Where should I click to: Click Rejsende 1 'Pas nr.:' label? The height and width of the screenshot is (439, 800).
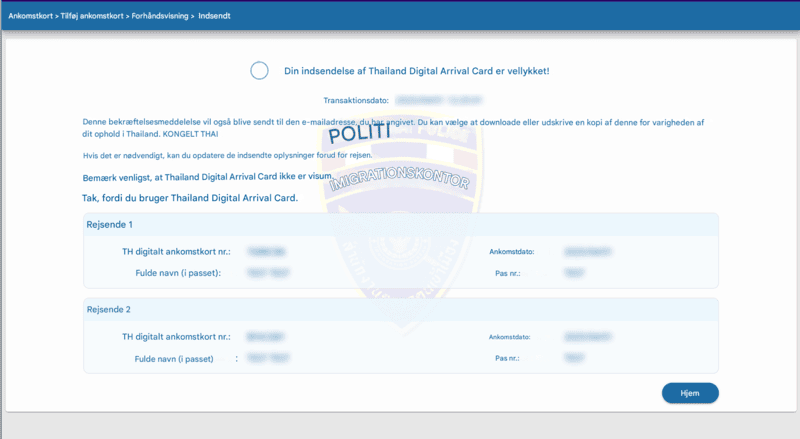(x=508, y=273)
